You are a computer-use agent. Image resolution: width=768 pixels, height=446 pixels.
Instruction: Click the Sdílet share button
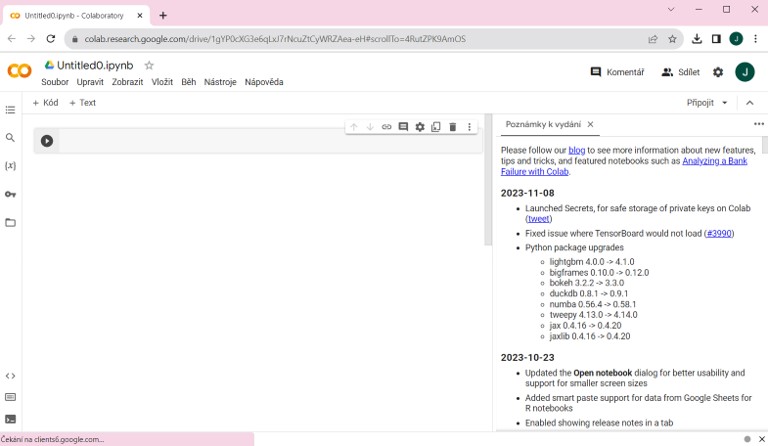pos(680,72)
